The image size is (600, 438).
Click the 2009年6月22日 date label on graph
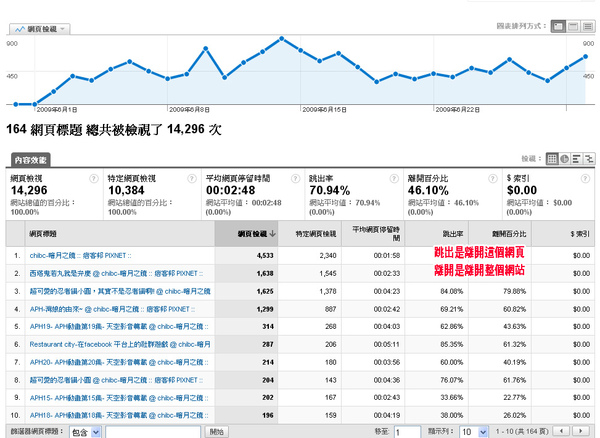click(x=458, y=110)
